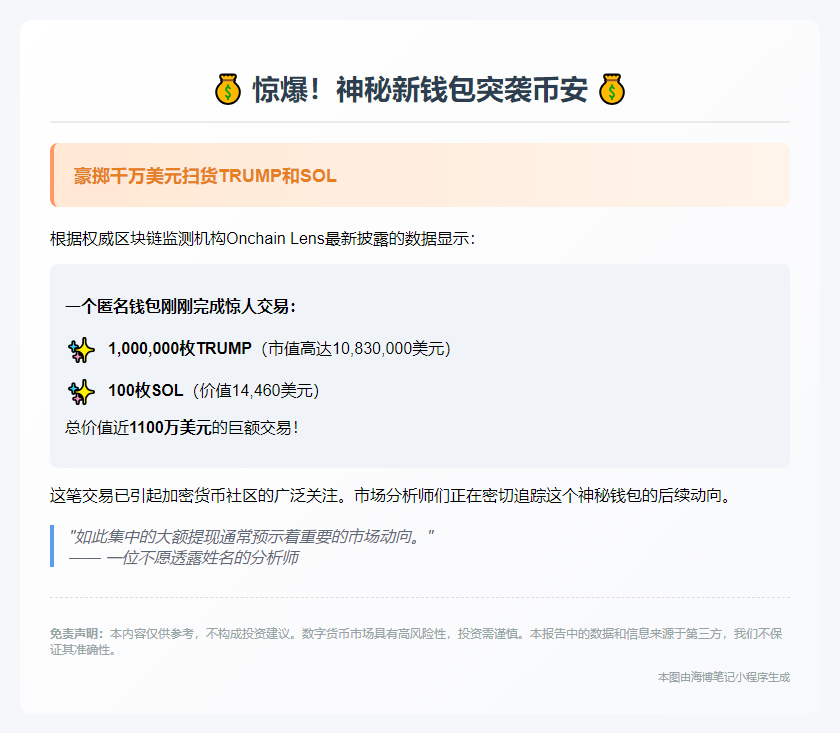Click the sparkle icon beside the 100枚SOL line

tap(81, 392)
